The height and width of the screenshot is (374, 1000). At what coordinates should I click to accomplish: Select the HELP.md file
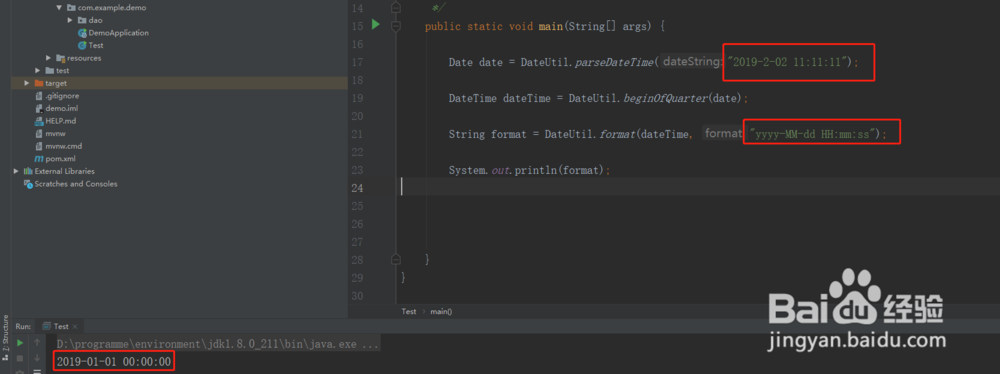(x=61, y=121)
